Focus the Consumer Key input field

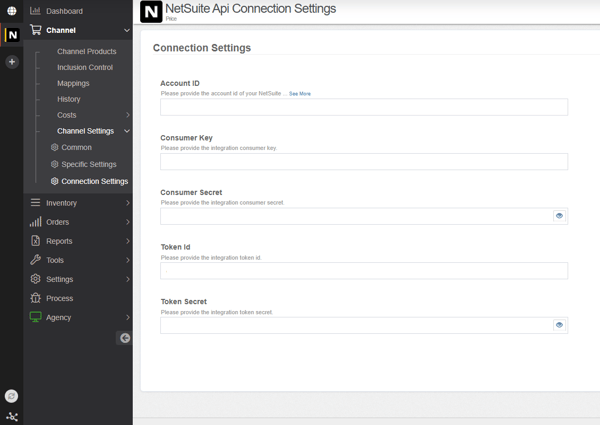click(364, 161)
